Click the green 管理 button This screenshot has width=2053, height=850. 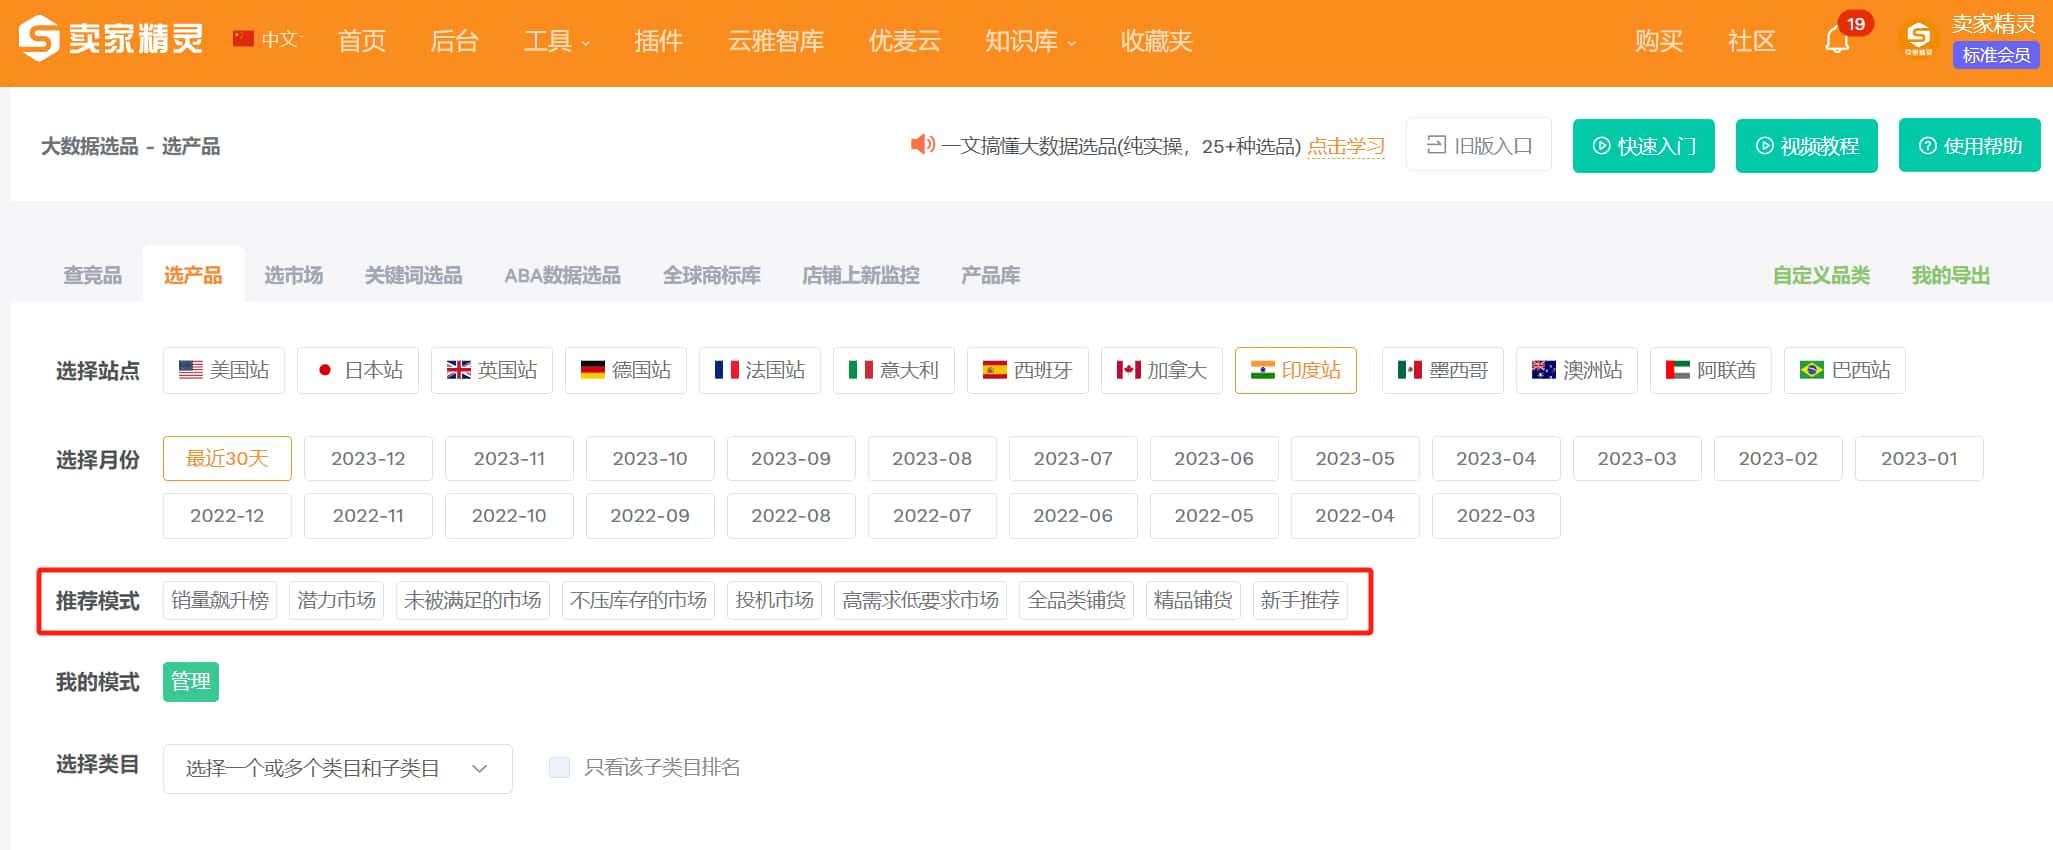coord(190,682)
